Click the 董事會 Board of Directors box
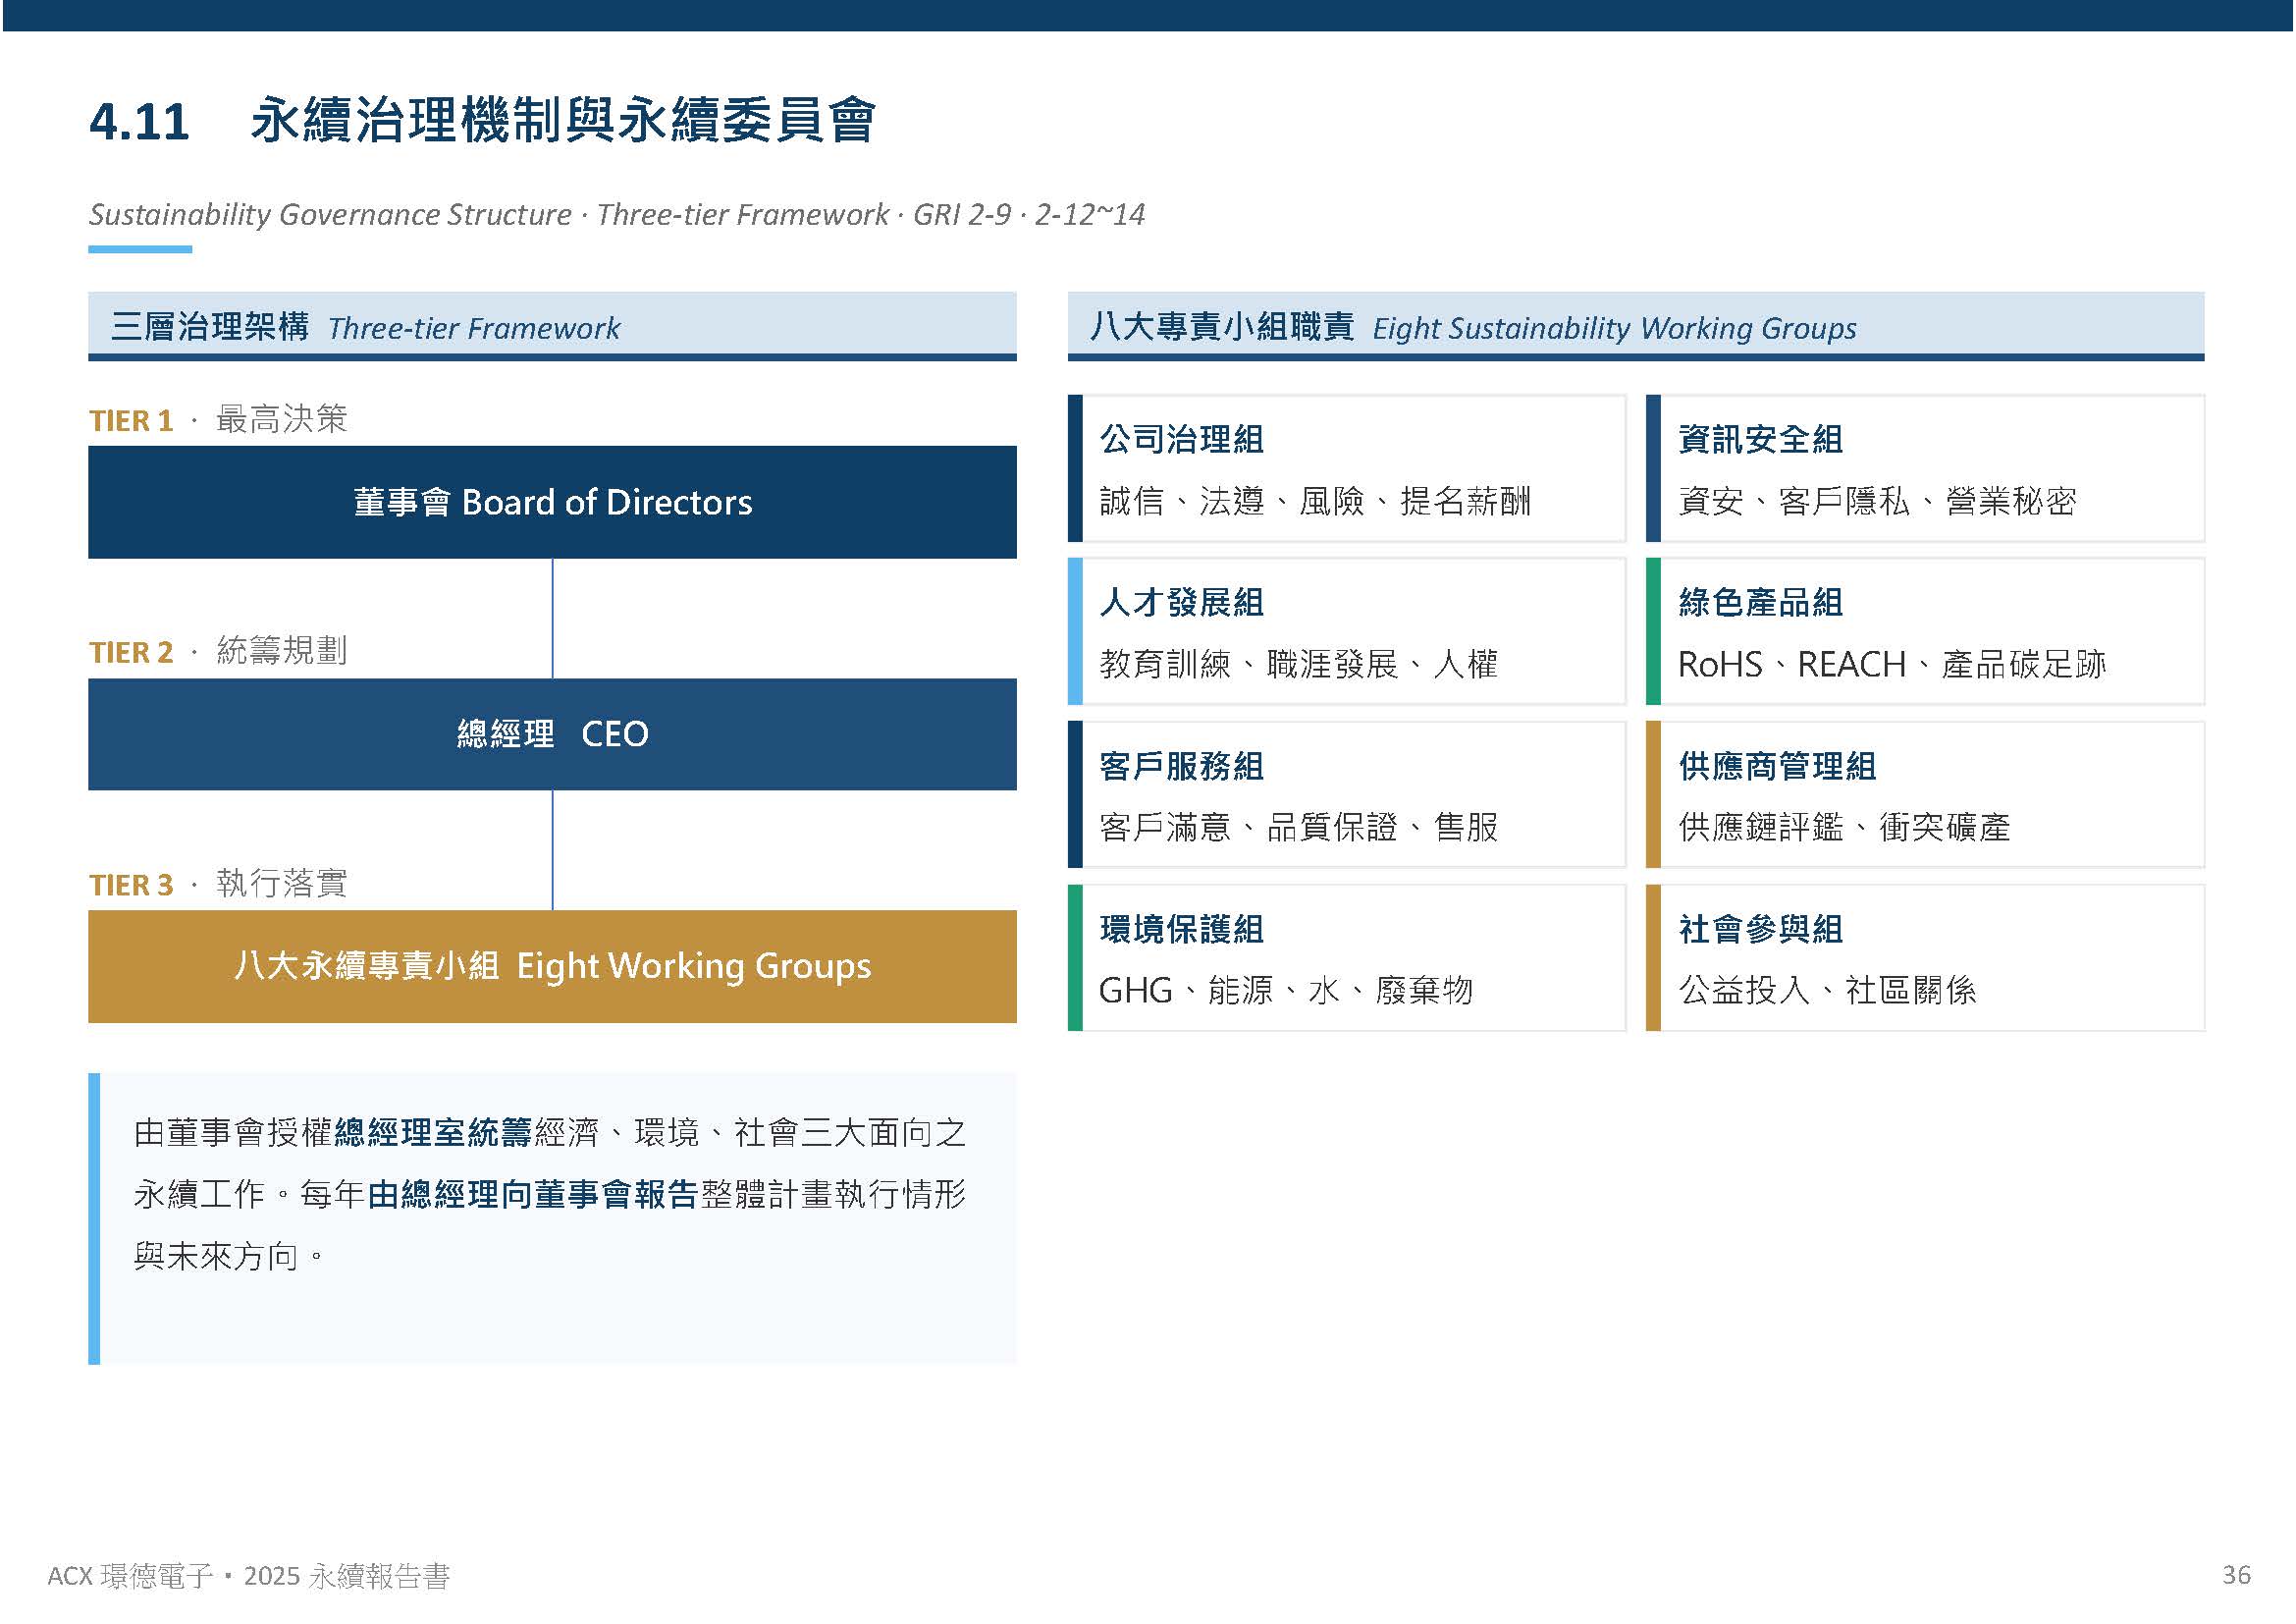2296x1624 pixels. tap(552, 502)
